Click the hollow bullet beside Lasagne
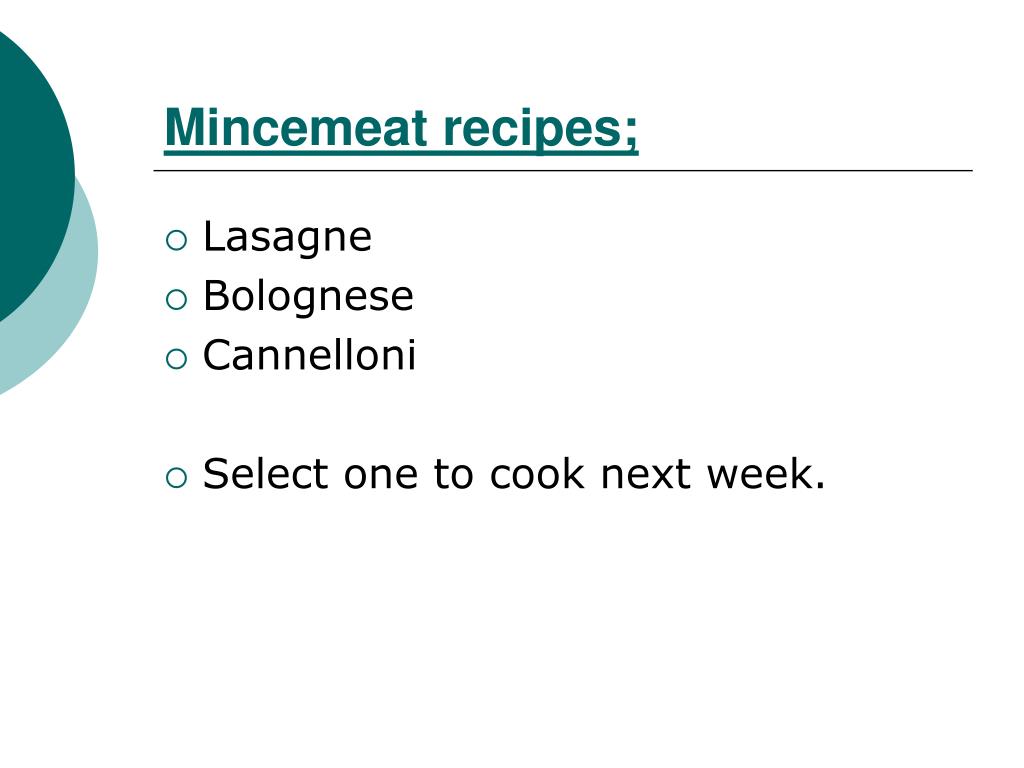This screenshot has width=1024, height=768. pyautogui.click(x=176, y=240)
